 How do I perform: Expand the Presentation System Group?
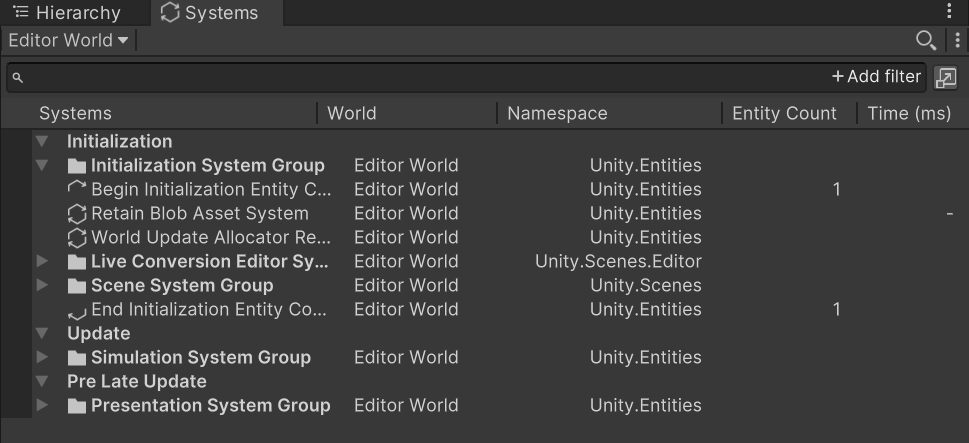pyautogui.click(x=42, y=405)
